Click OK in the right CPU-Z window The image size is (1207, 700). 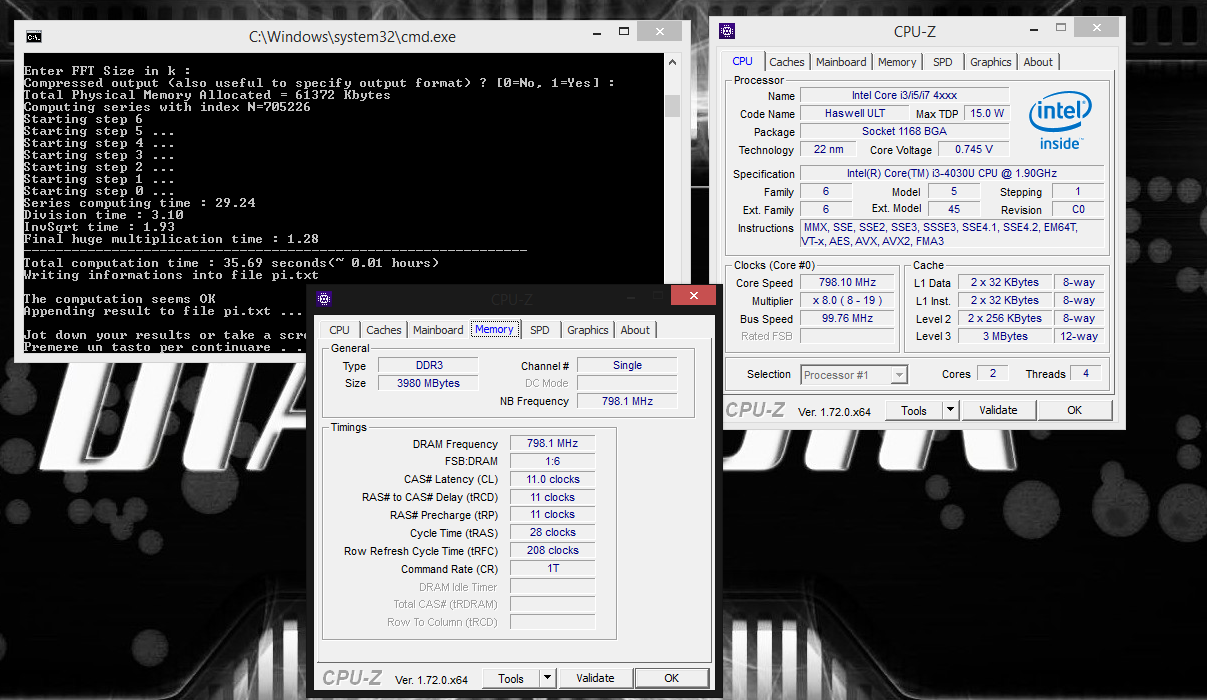(1074, 410)
